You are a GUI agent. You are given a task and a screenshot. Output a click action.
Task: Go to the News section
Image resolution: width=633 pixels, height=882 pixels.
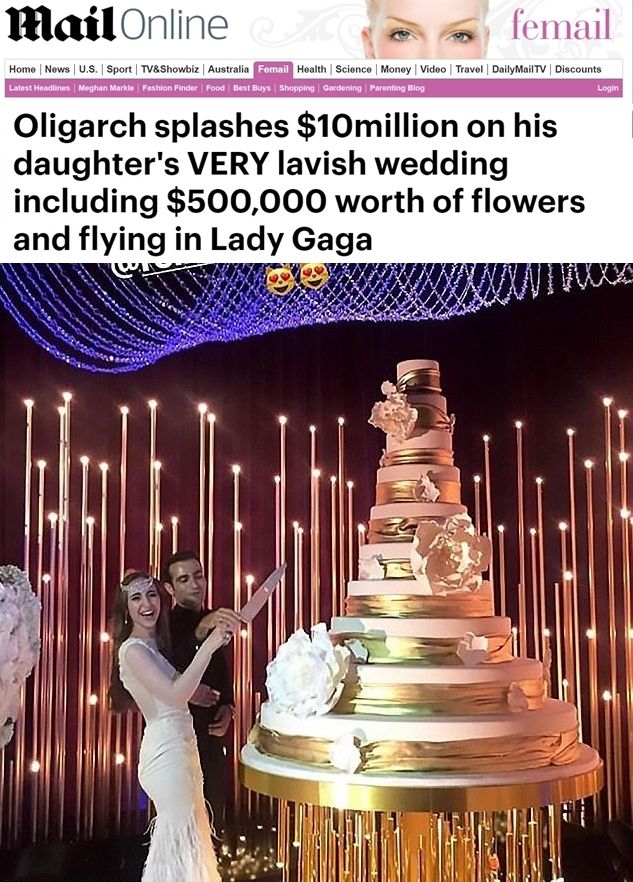(57, 69)
